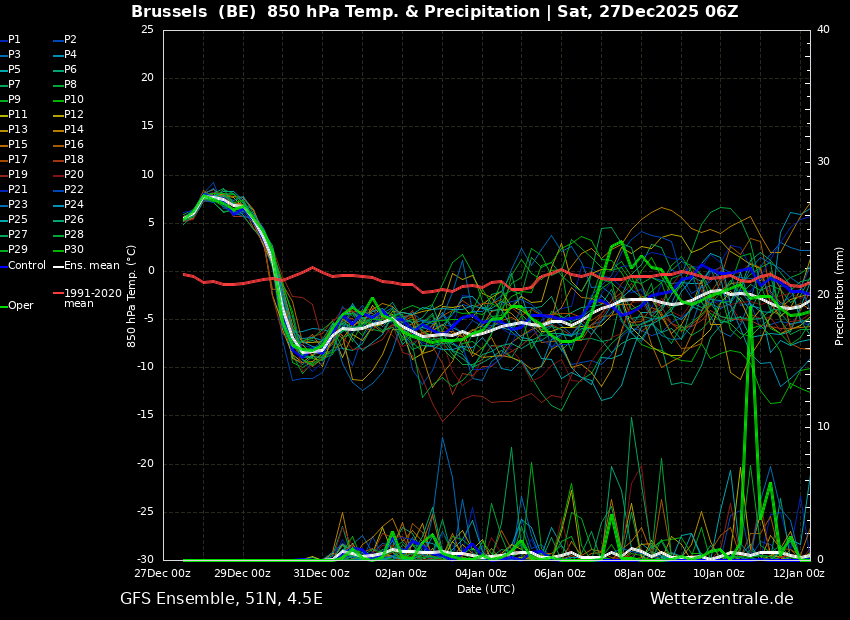Click the Wetterzentrale.de text
This screenshot has height=620, width=850.
coord(722,599)
